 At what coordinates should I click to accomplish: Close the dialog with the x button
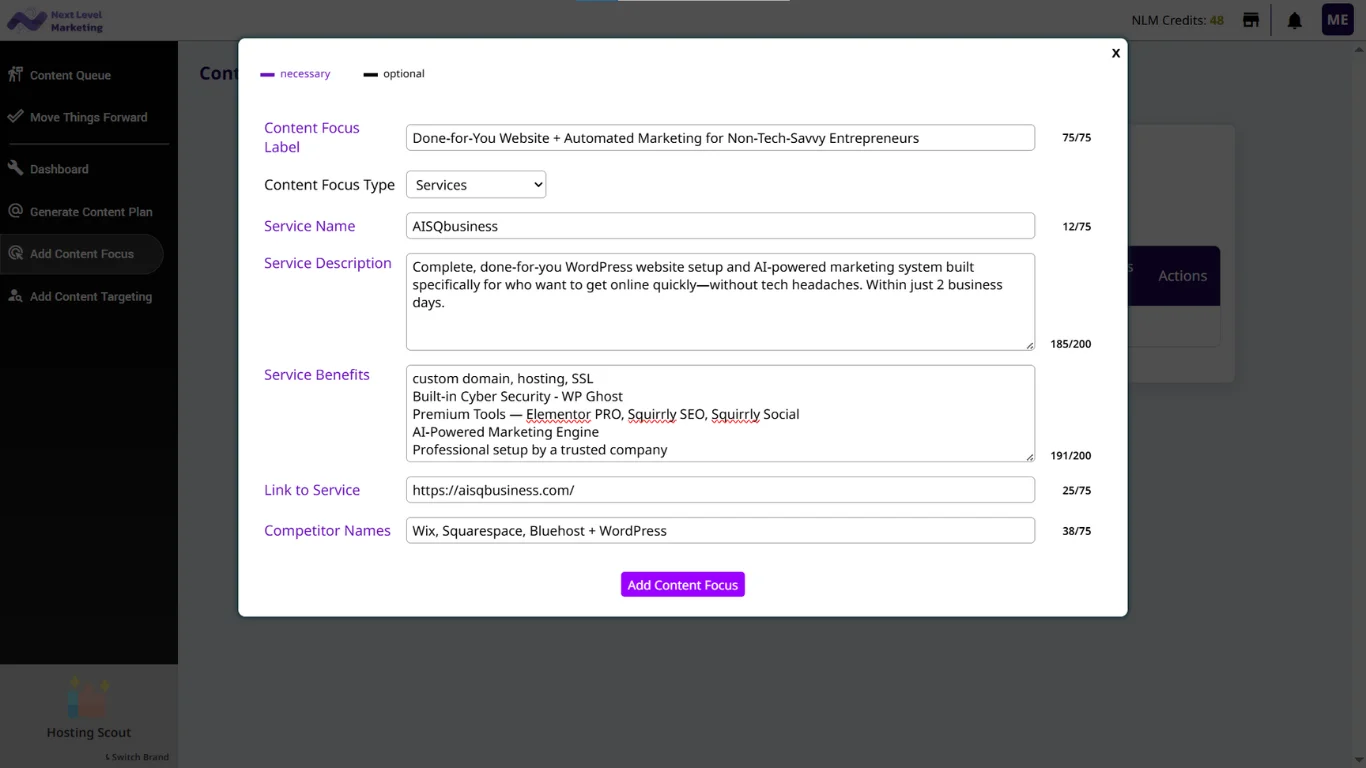coord(1116,53)
